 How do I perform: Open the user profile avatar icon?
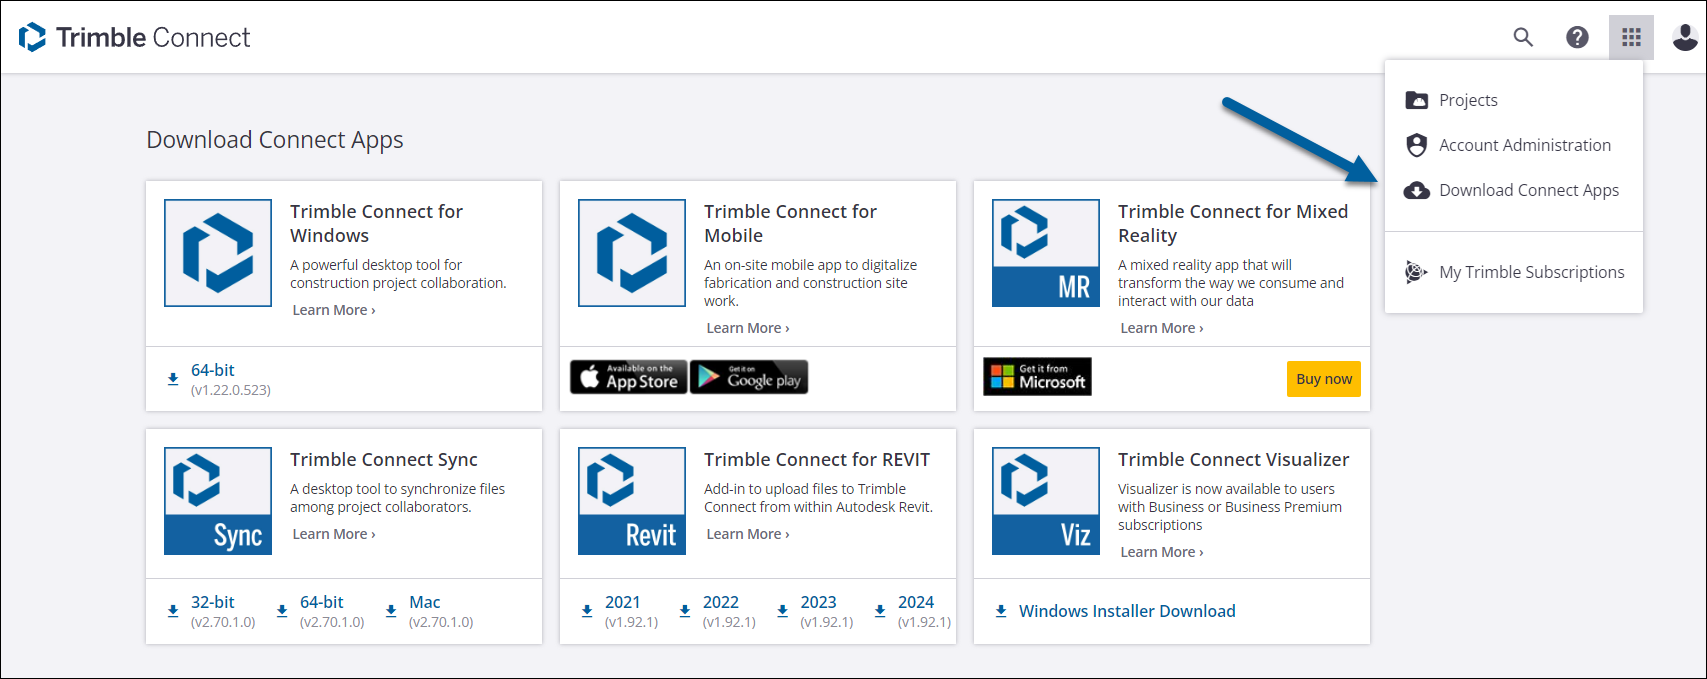tap(1685, 37)
